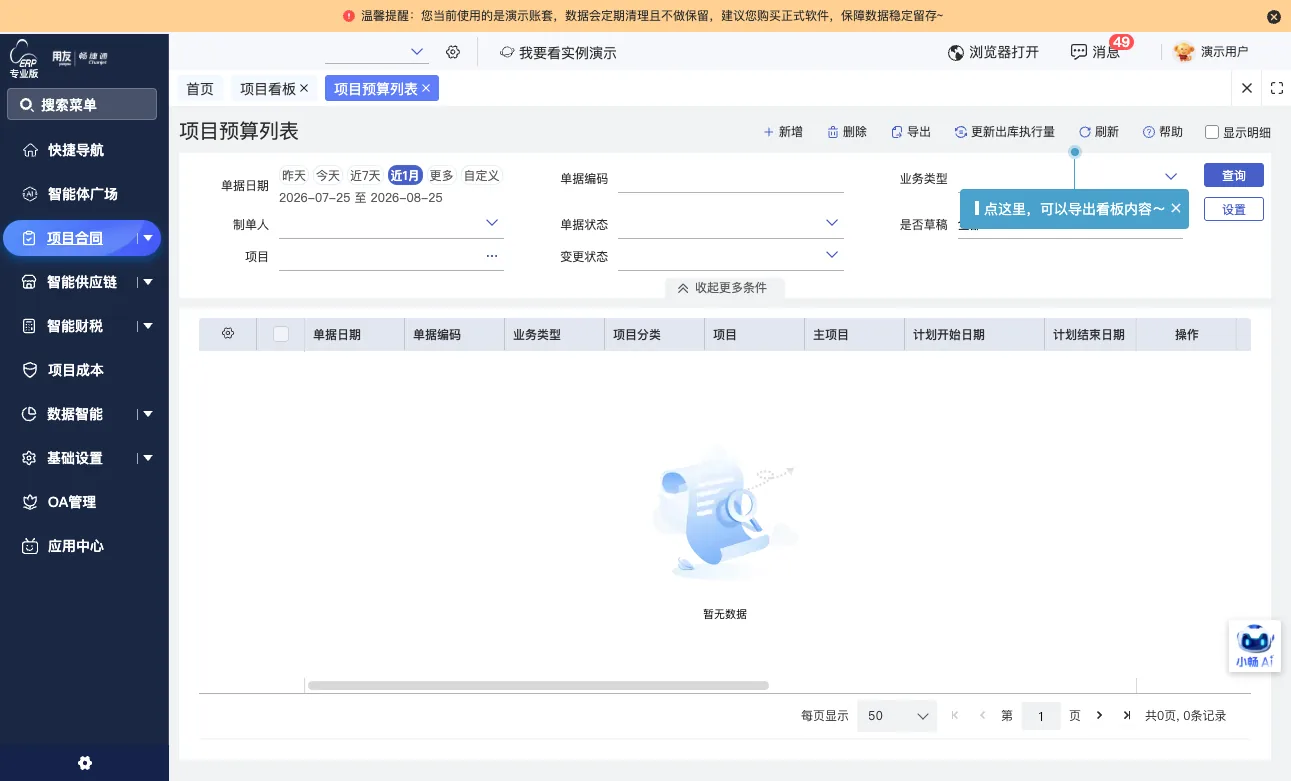Click the horizontal table scrollbar
This screenshot has width=1291, height=781.
coord(538,686)
